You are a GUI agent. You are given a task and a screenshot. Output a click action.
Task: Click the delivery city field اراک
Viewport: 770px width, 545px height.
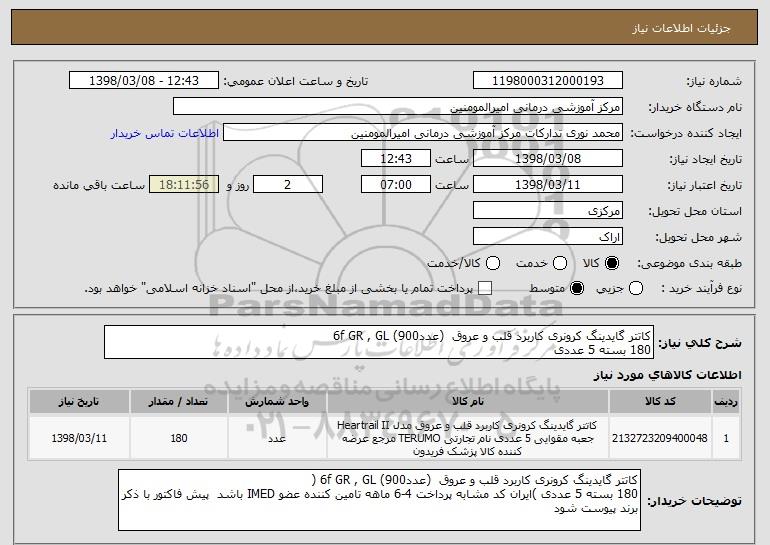point(548,237)
